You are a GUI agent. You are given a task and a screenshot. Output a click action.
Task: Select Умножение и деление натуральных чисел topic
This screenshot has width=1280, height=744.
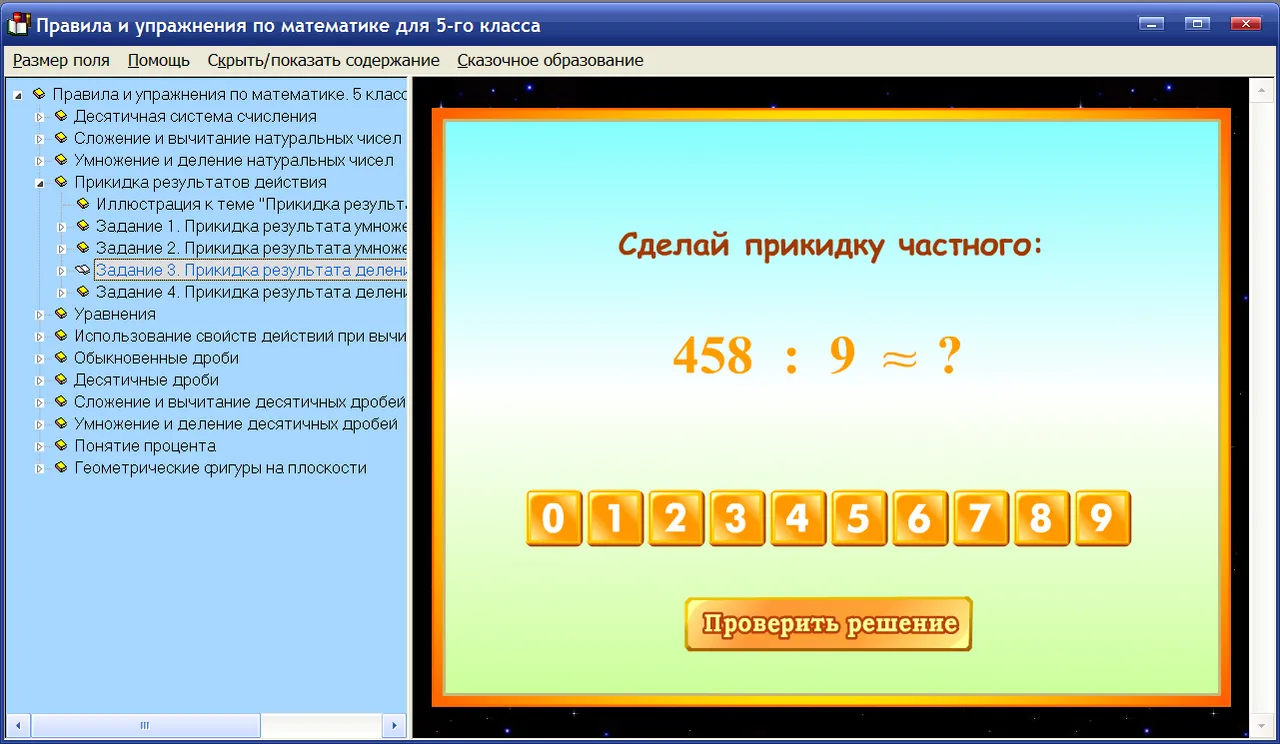(x=234, y=160)
